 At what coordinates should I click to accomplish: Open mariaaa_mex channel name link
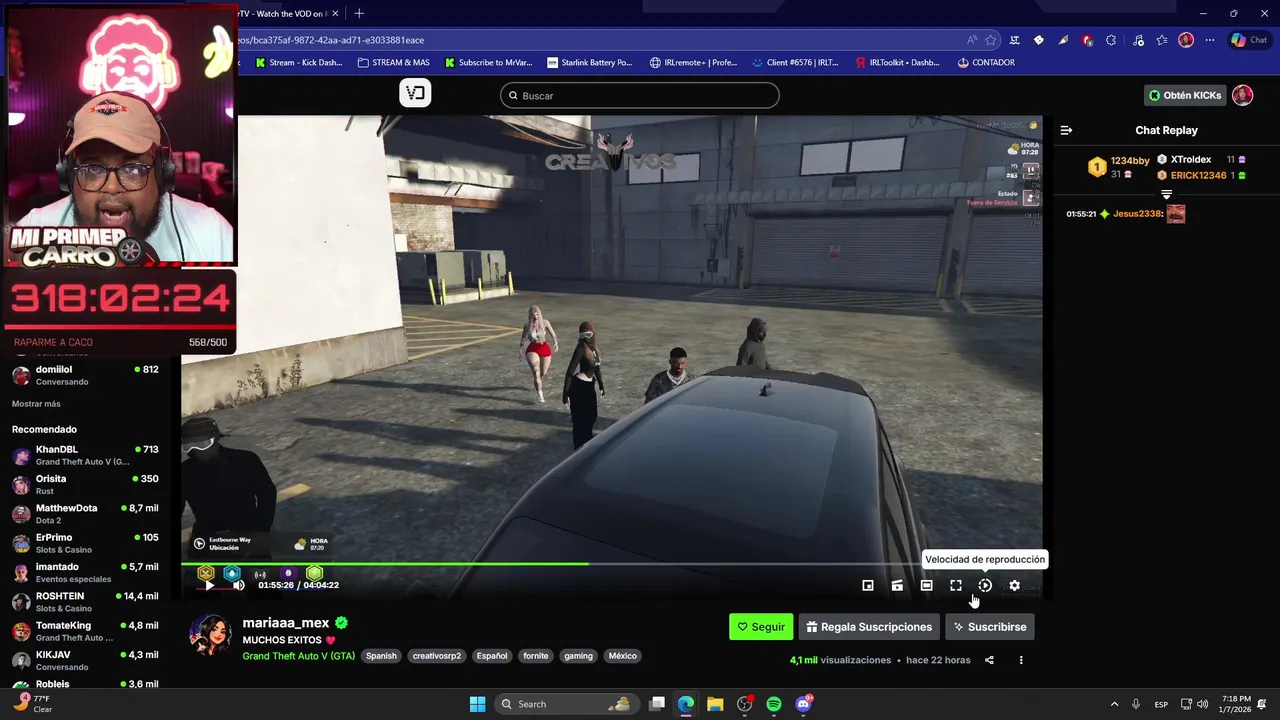286,622
